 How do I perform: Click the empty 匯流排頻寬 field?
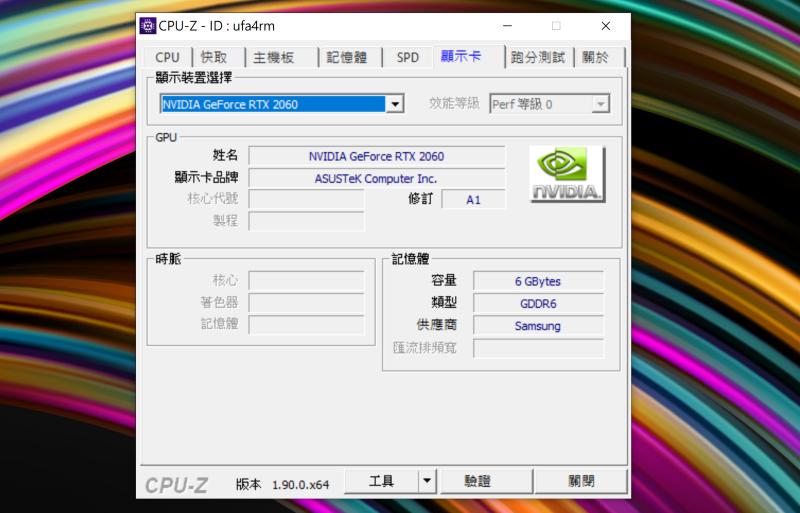(538, 348)
